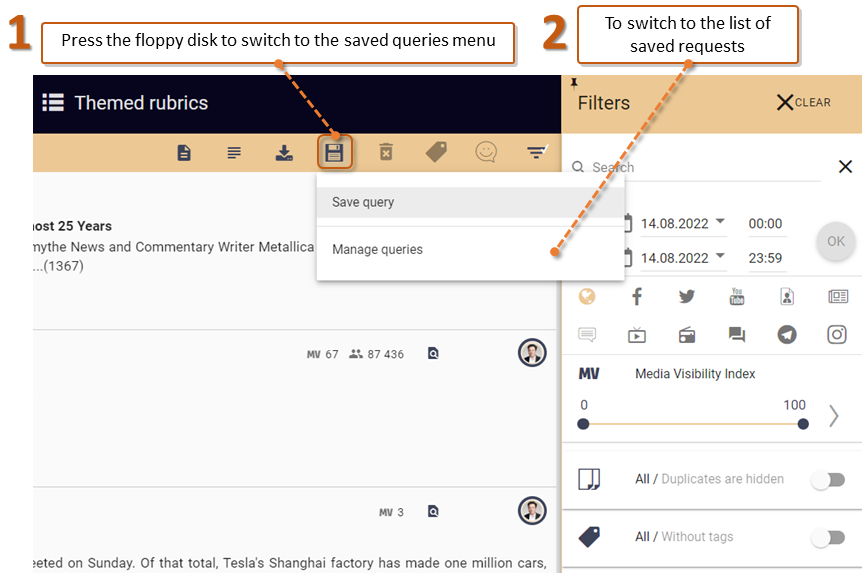Click the avatar beside the MV 67 post
This screenshot has height=573, width=862.
[x=532, y=352]
